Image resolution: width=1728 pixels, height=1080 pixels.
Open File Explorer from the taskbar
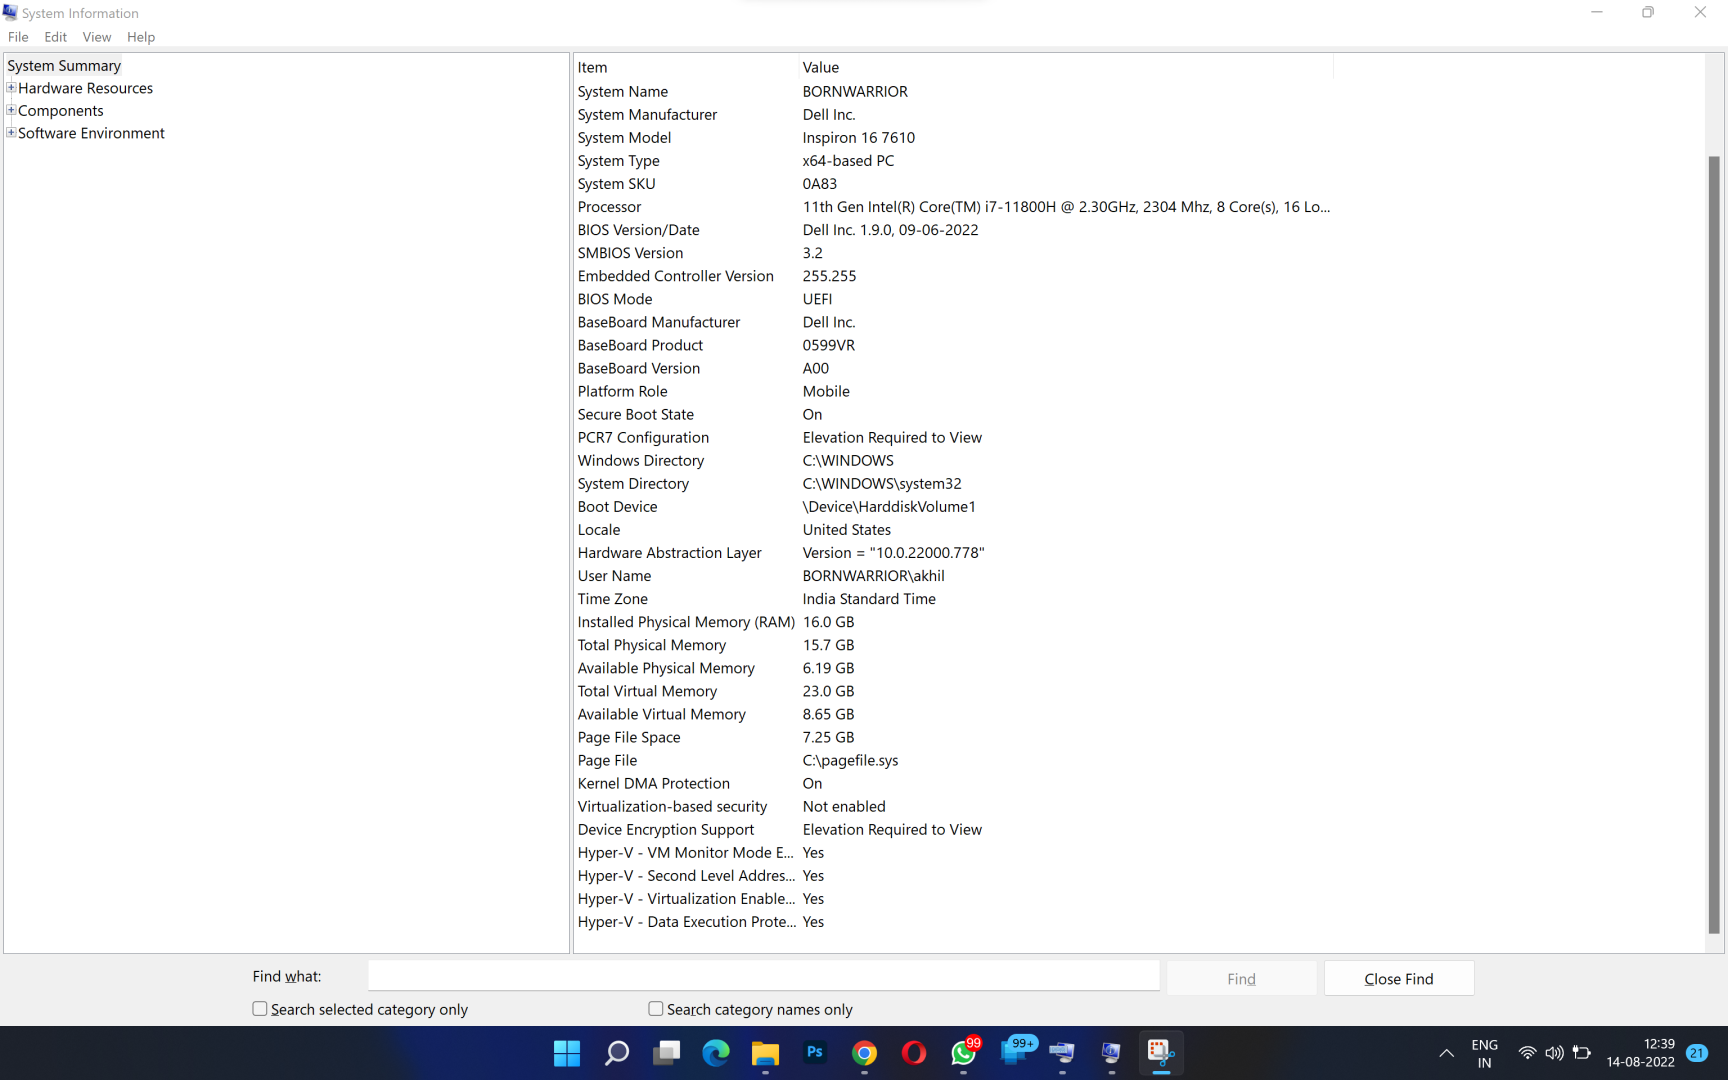click(x=766, y=1053)
